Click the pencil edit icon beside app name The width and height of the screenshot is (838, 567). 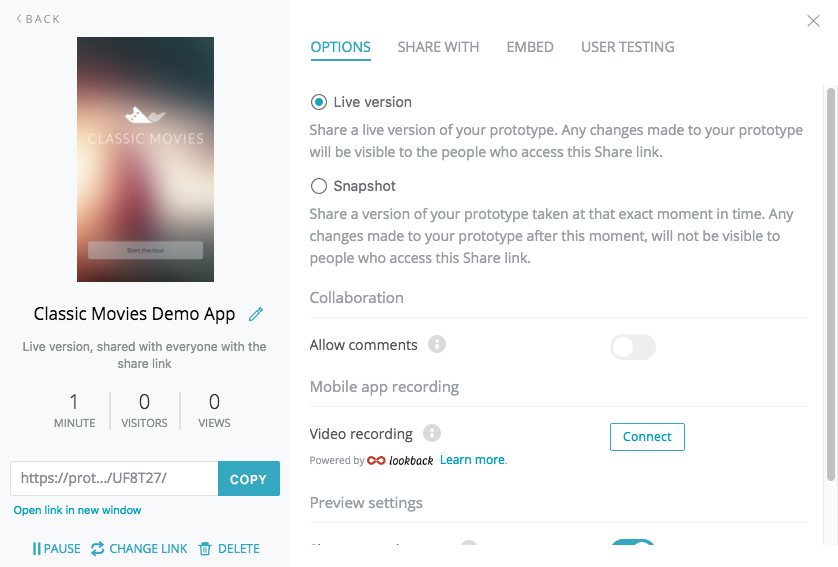point(256,314)
